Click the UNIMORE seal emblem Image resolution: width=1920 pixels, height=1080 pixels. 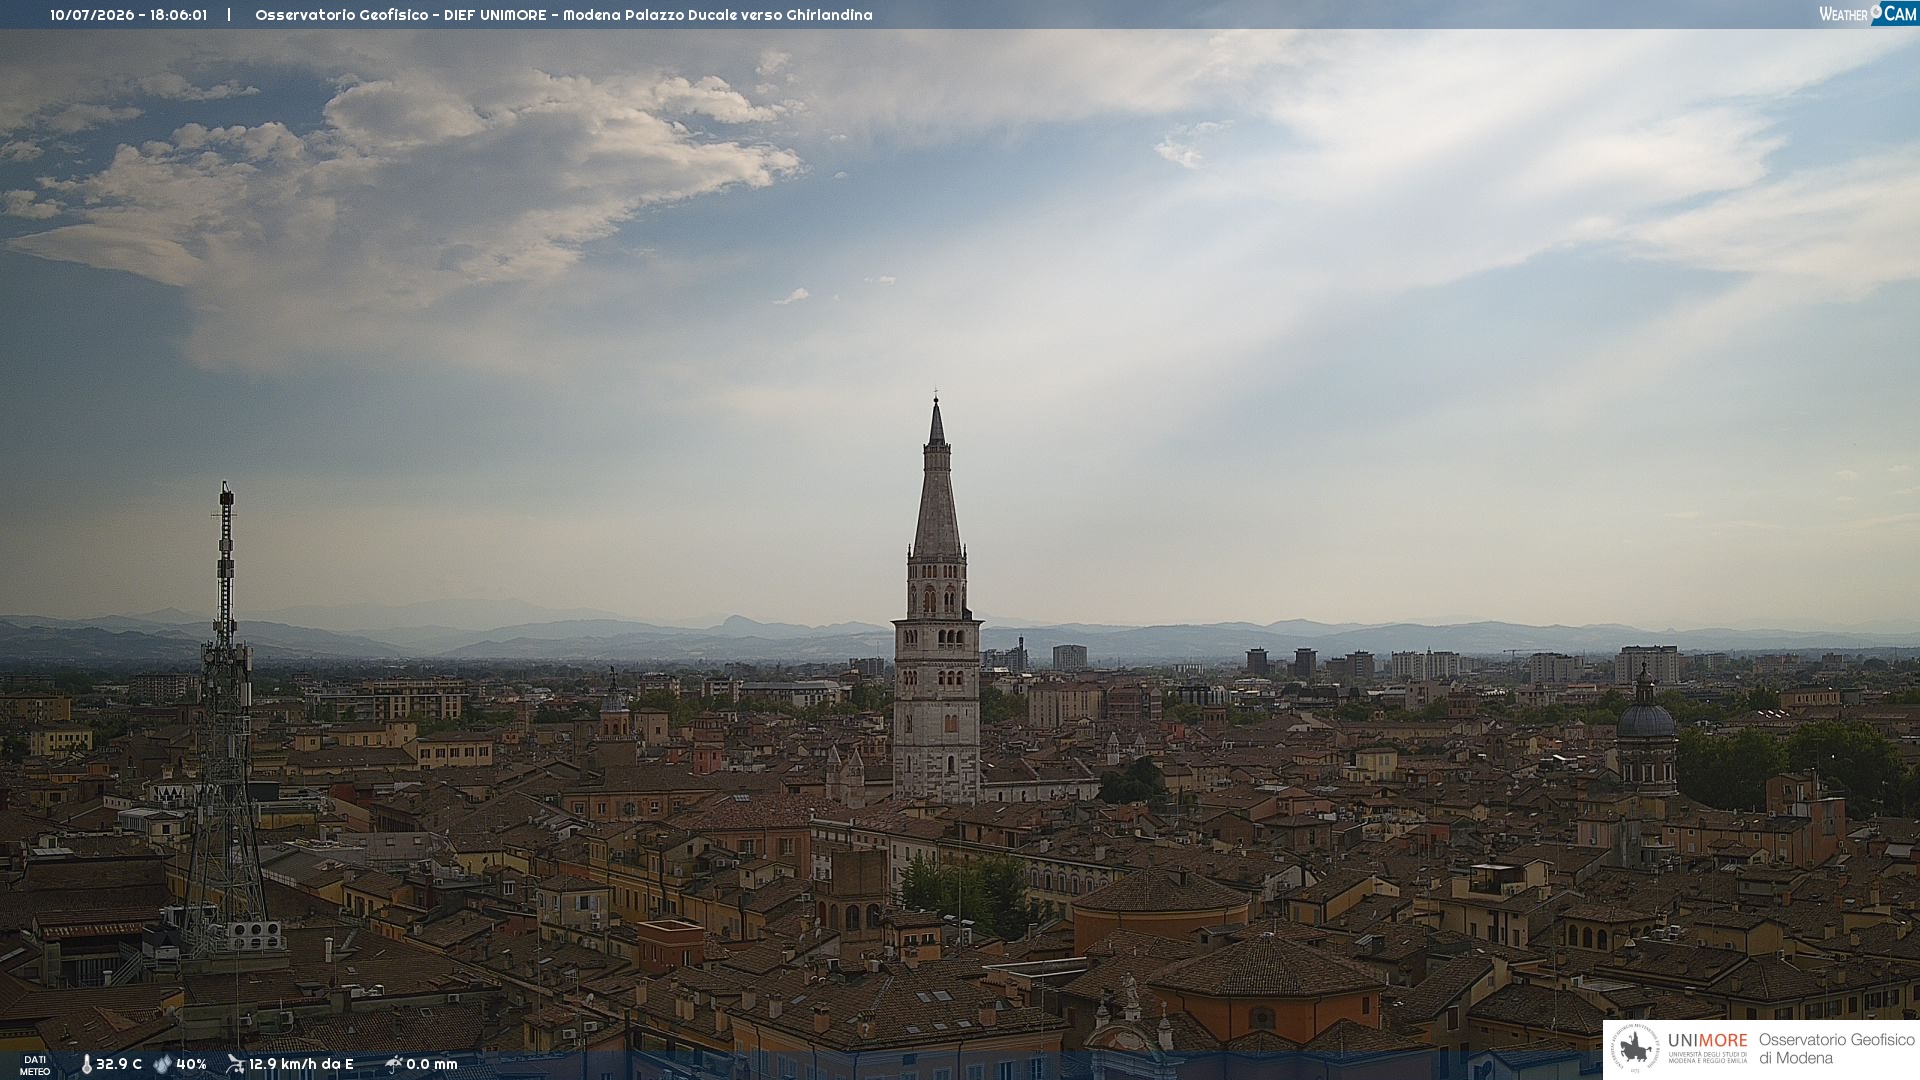click(1634, 1048)
